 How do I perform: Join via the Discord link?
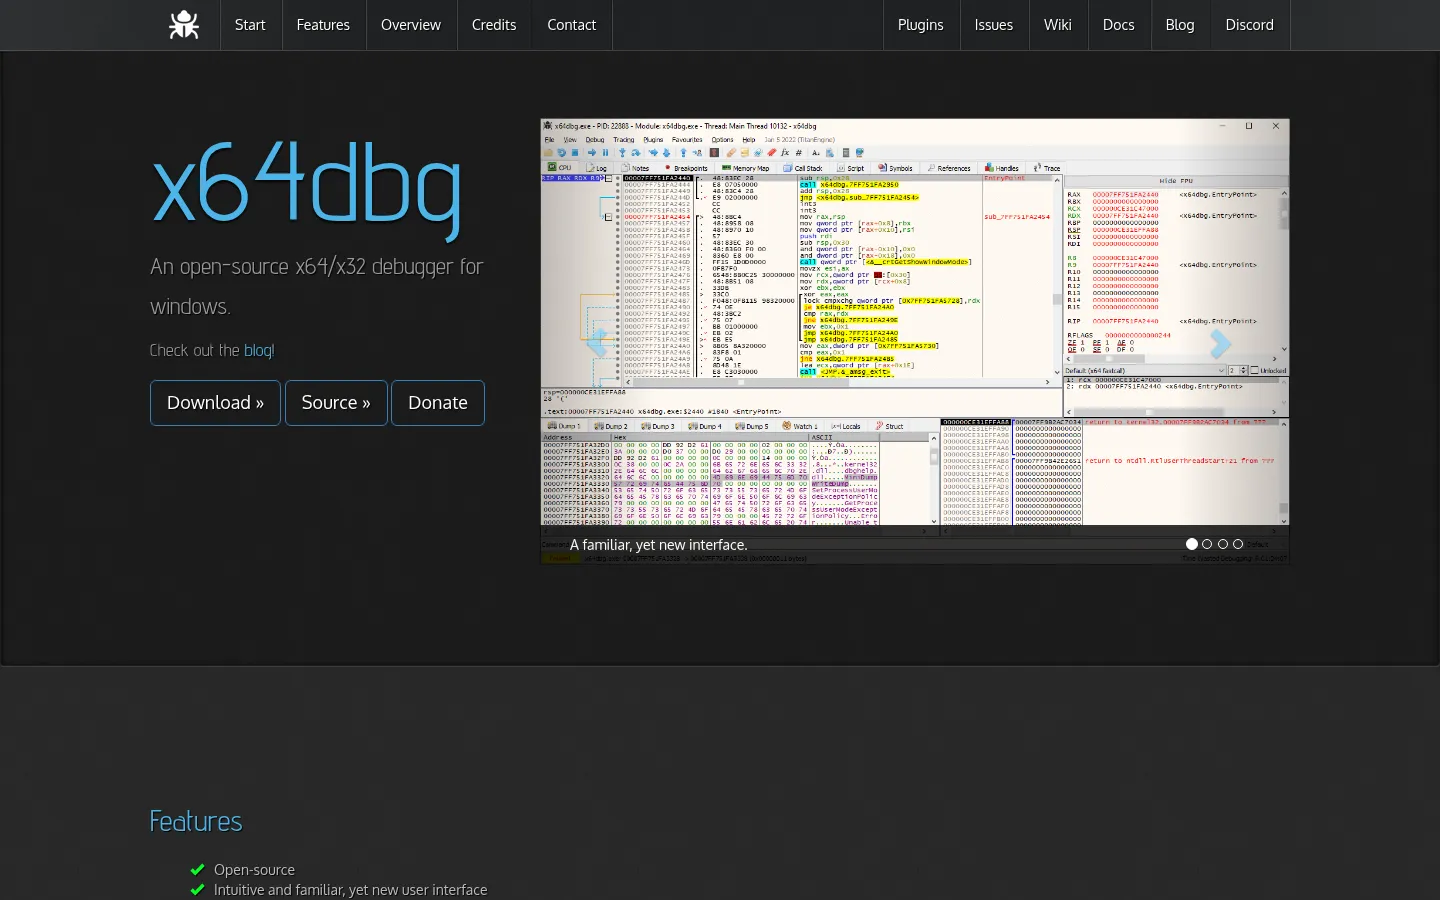coord(1250,25)
